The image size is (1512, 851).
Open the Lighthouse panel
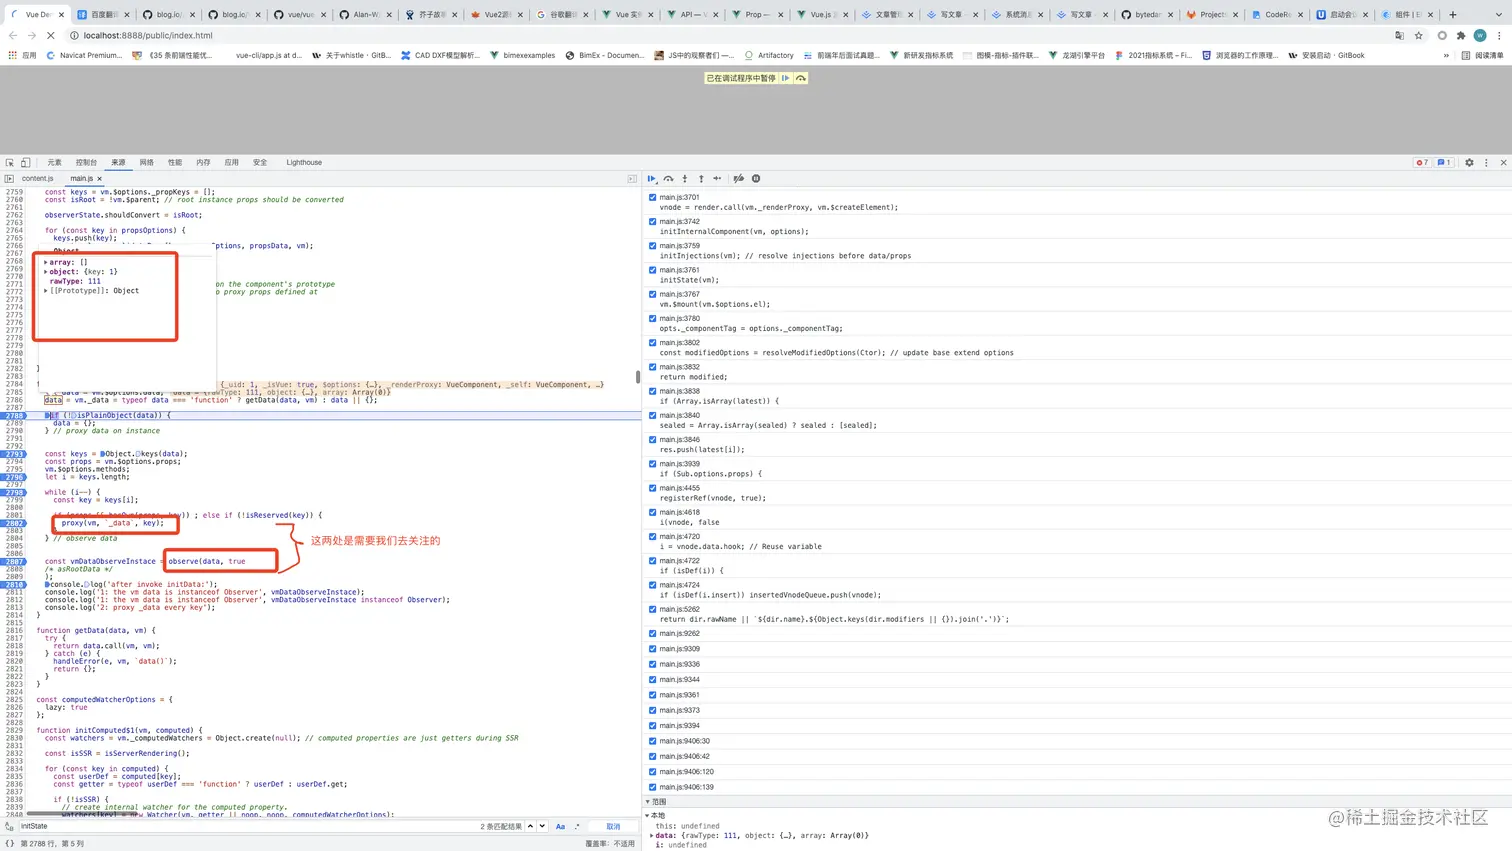tap(304, 162)
